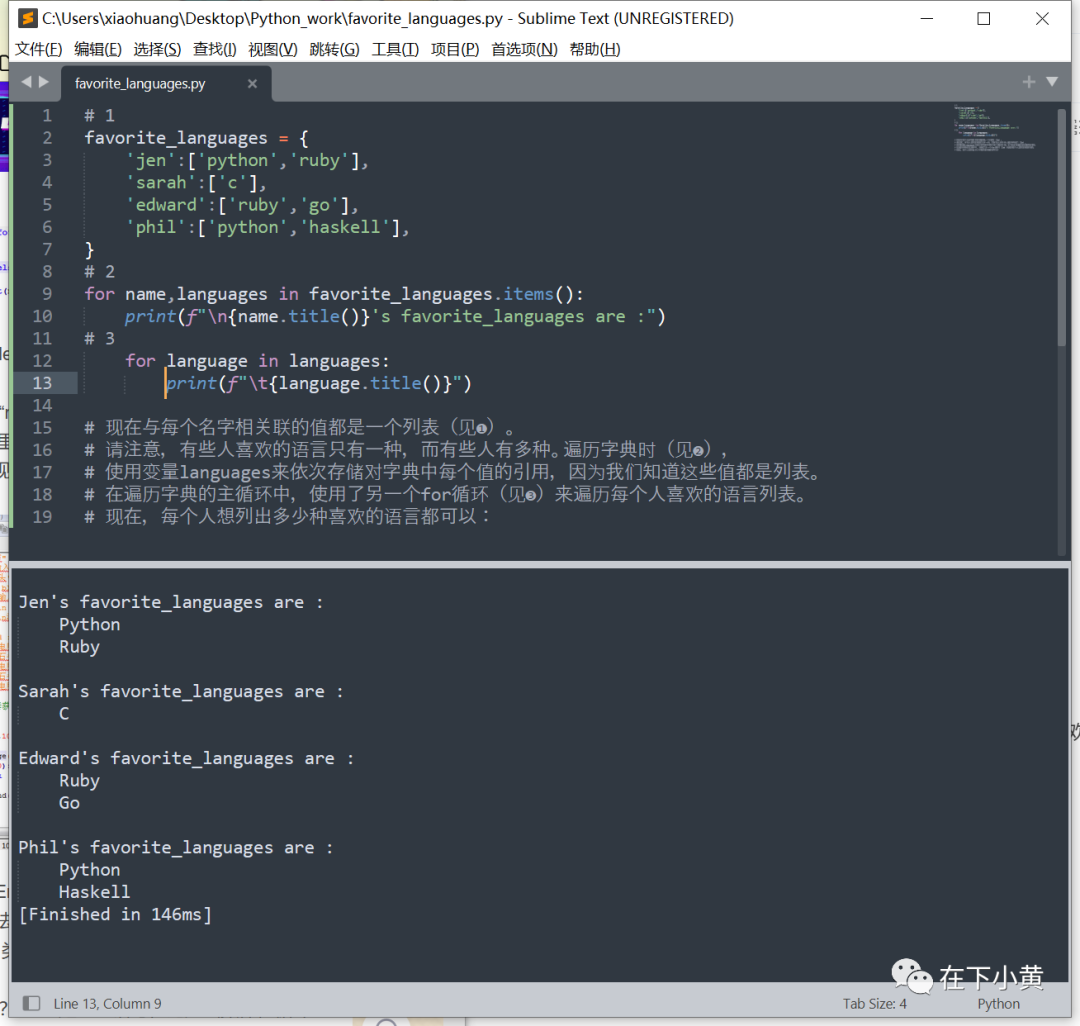The height and width of the screenshot is (1026, 1080).
Task: Click the 'haskell' string in code
Action: pyautogui.click(x=344, y=227)
